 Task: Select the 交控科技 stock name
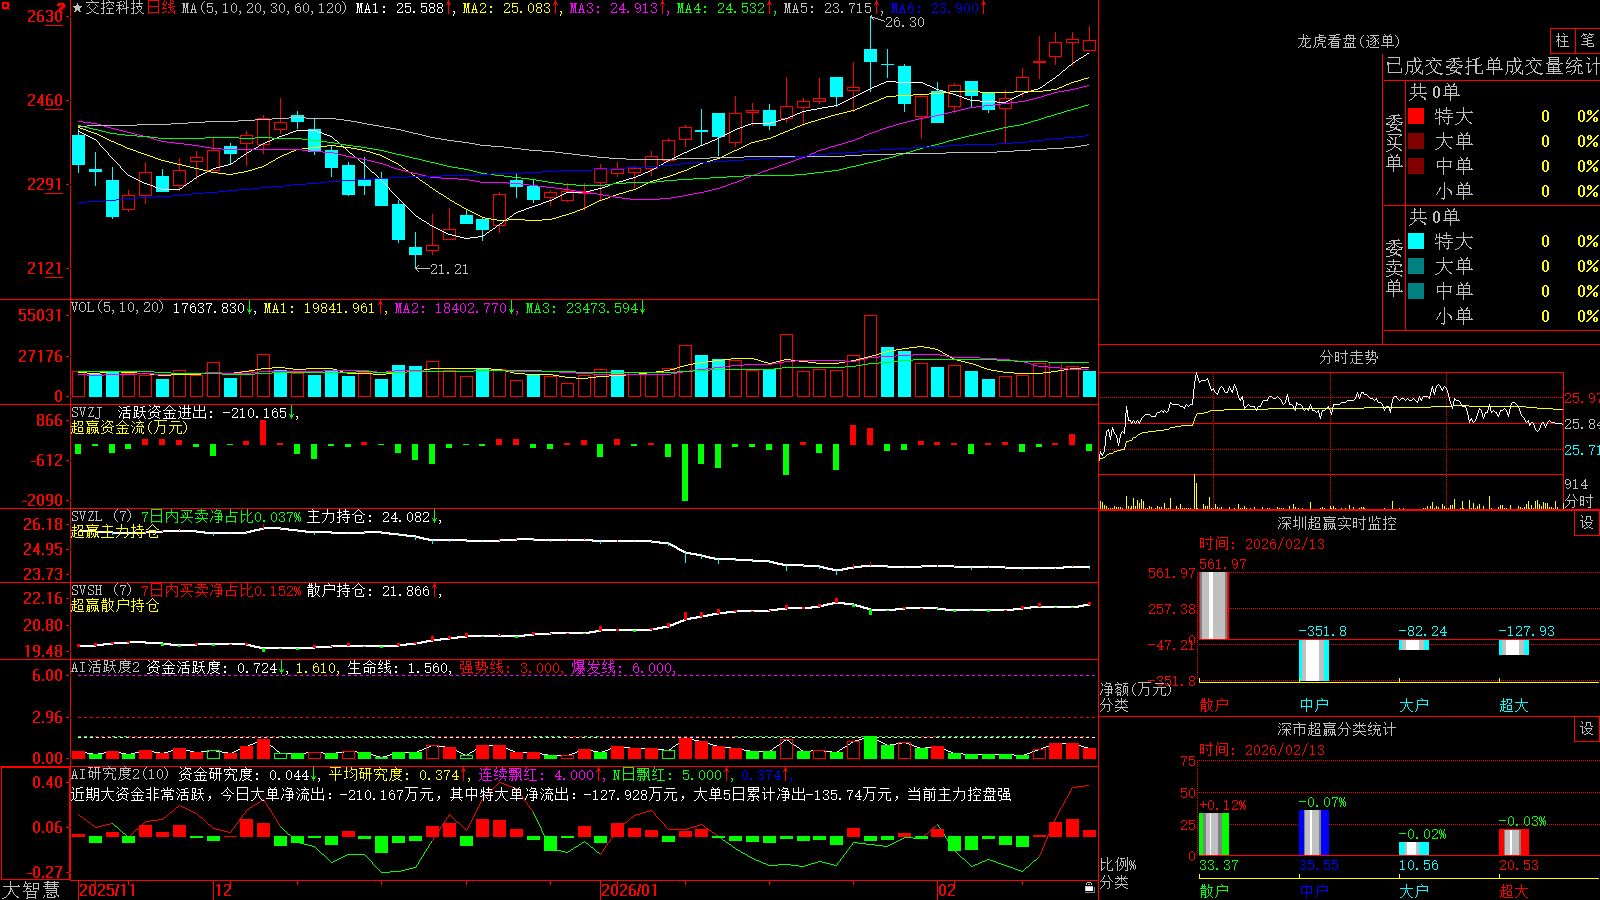pos(115,8)
